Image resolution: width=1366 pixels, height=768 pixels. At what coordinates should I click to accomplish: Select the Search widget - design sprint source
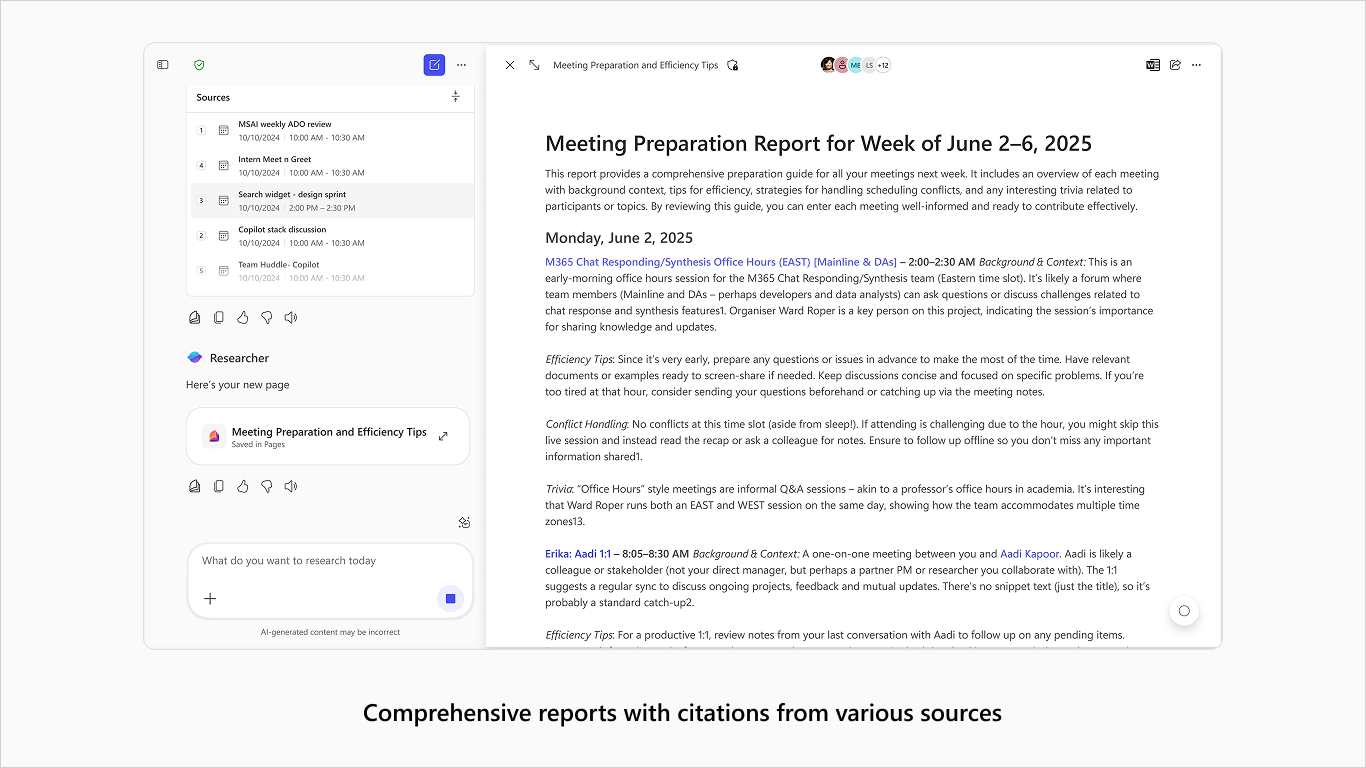pos(331,201)
